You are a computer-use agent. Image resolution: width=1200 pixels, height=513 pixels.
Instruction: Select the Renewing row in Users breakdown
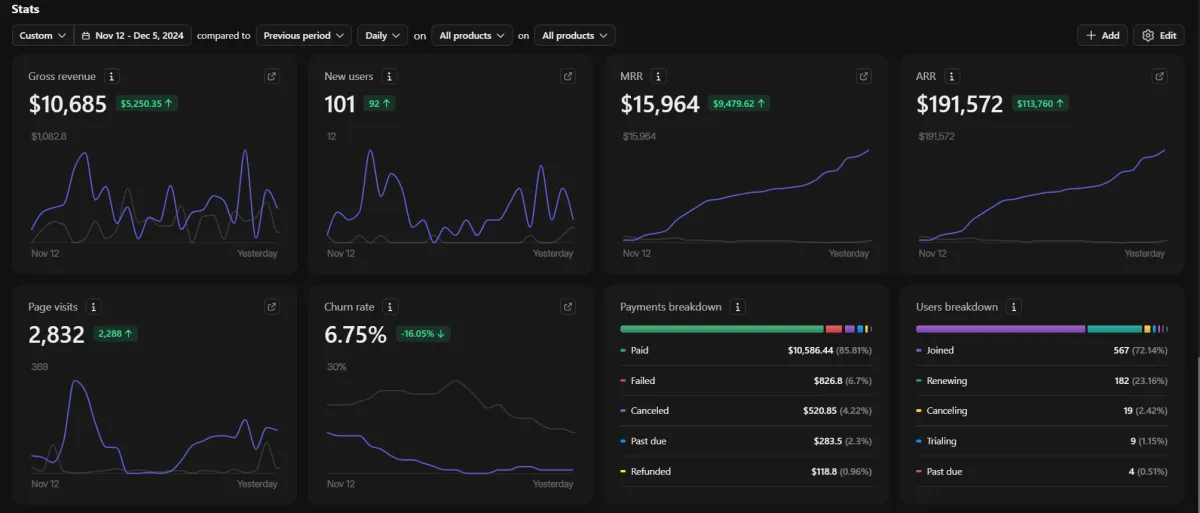(1042, 381)
